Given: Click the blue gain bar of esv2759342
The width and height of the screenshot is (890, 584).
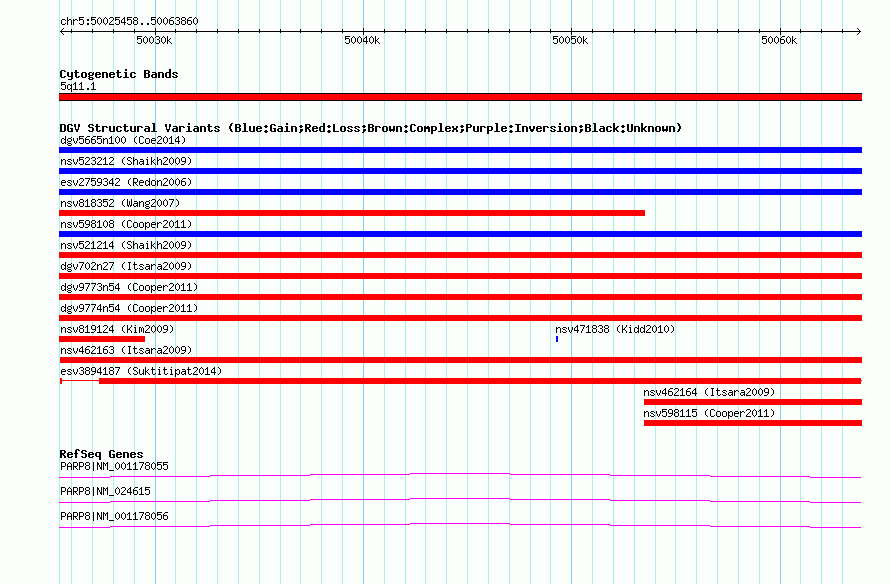Looking at the screenshot, I should tap(460, 192).
